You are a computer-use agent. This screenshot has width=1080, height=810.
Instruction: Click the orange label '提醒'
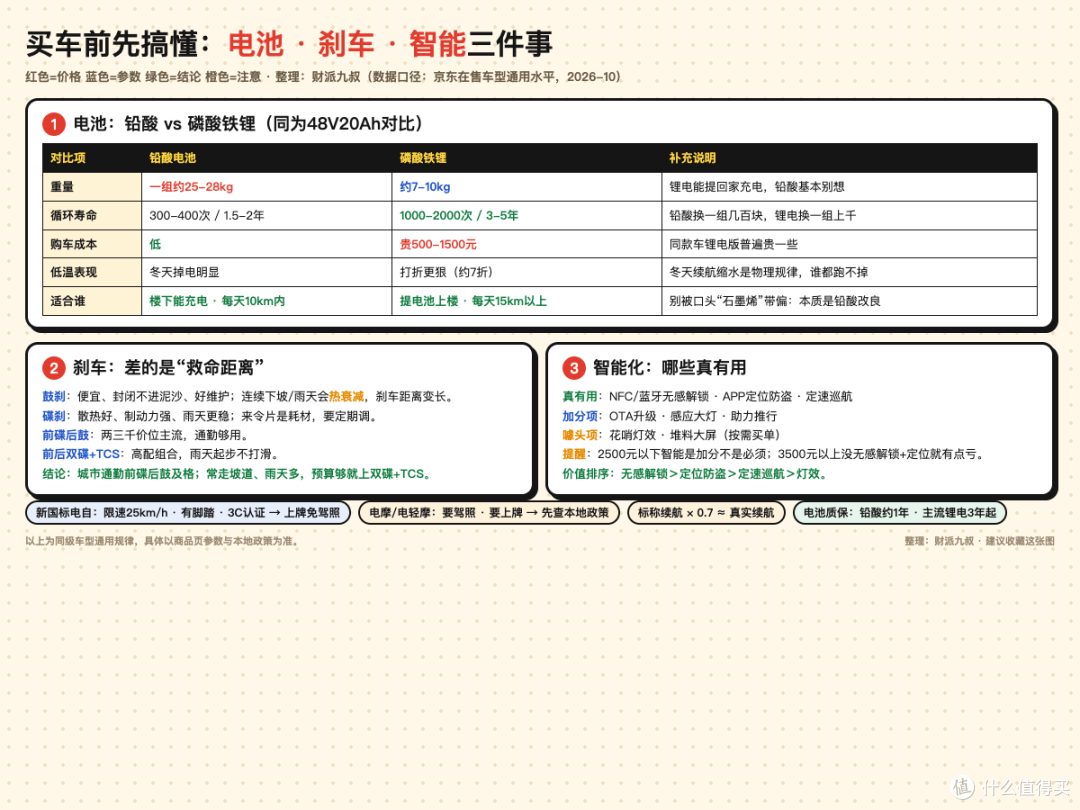click(574, 455)
